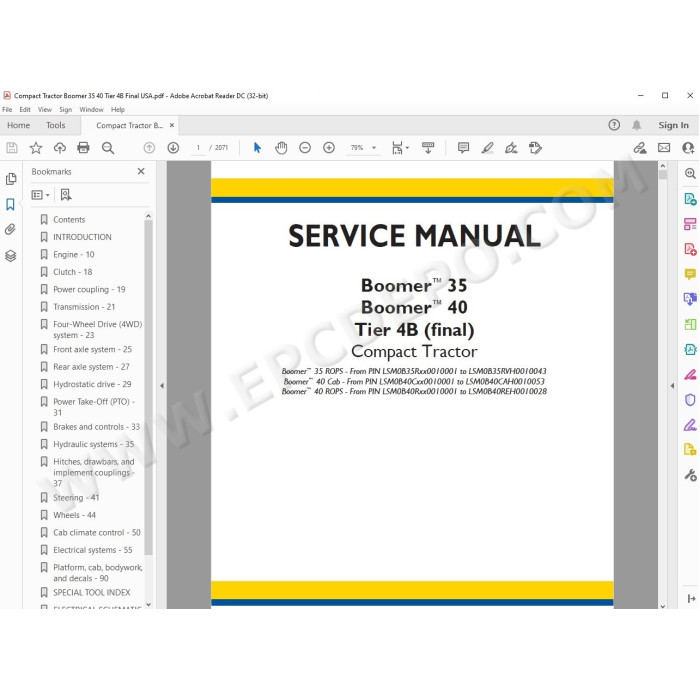Screen dimensions: 700x700
Task: Zoom in with plus button
Action: coord(329,148)
